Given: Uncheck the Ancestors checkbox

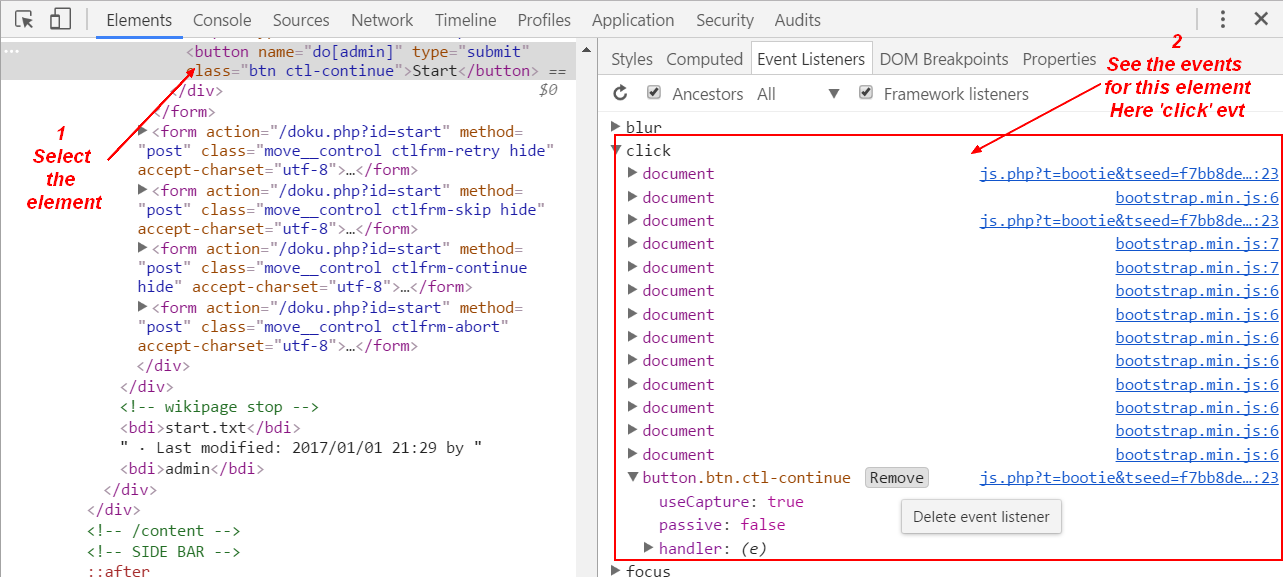Looking at the screenshot, I should pyautogui.click(x=653, y=92).
